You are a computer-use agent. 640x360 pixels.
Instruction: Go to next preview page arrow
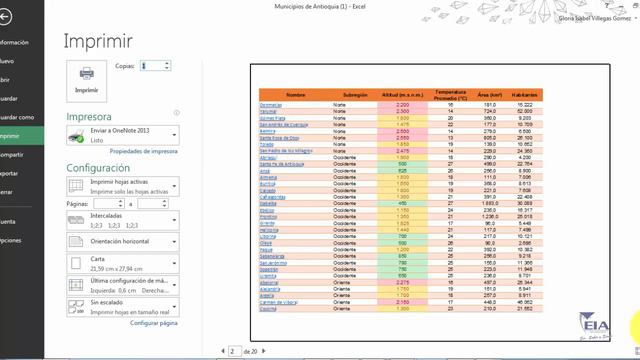point(264,351)
